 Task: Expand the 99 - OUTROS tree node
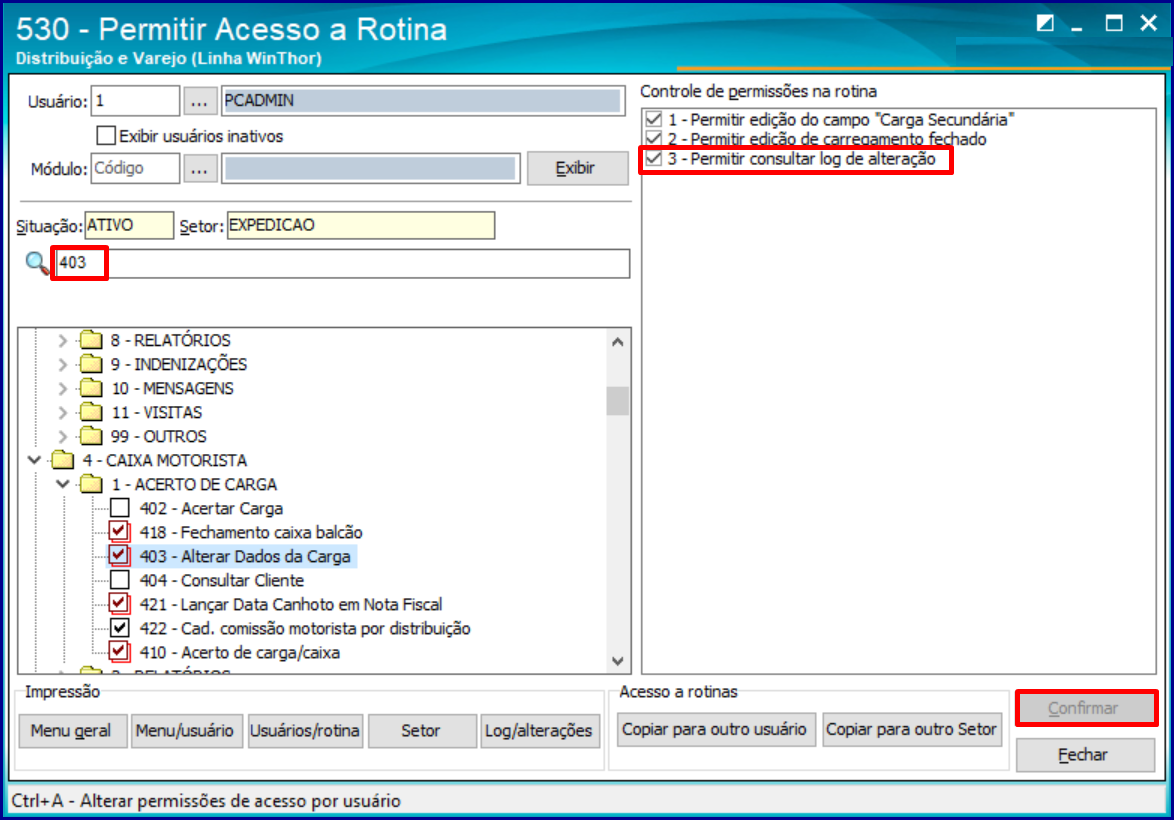pyautogui.click(x=63, y=437)
